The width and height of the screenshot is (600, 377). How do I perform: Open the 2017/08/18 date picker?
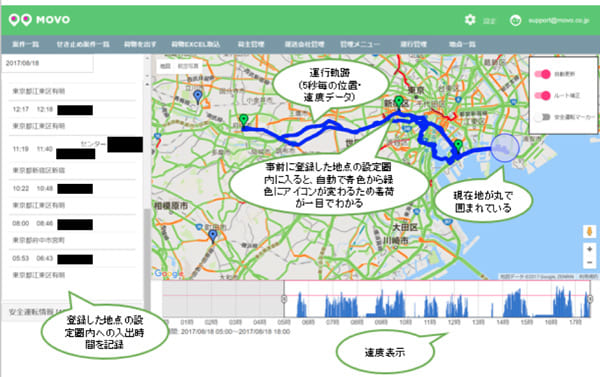[48, 63]
